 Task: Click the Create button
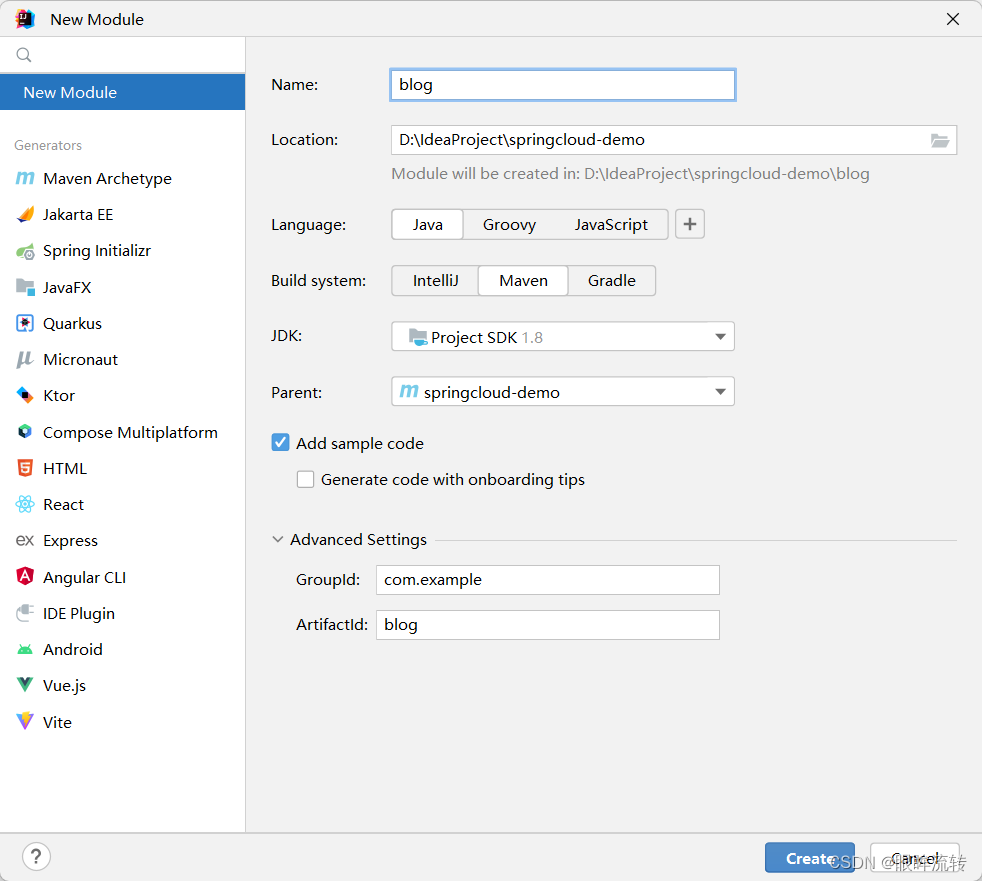[809, 858]
